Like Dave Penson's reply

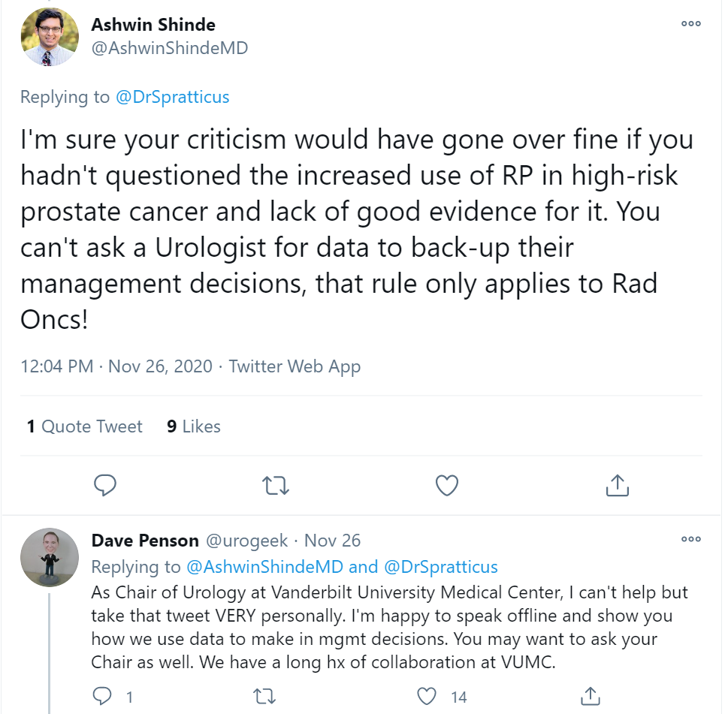[x=427, y=695]
